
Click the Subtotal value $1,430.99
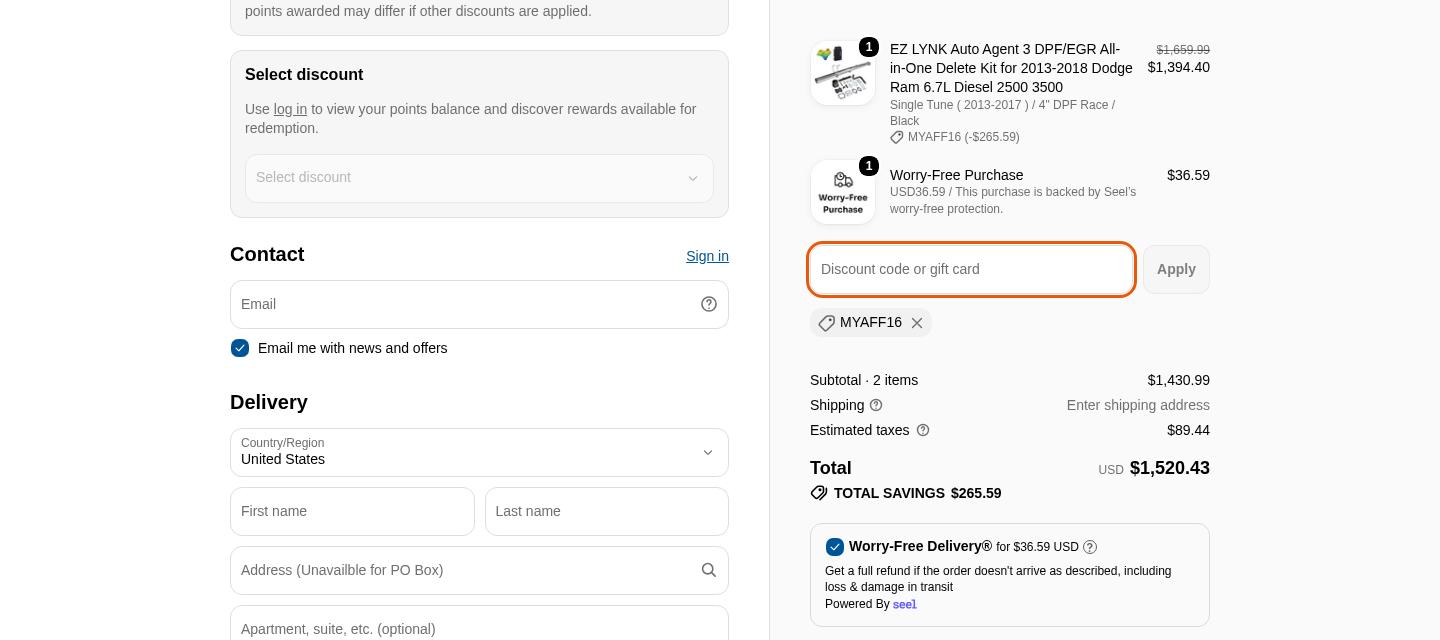1178,380
